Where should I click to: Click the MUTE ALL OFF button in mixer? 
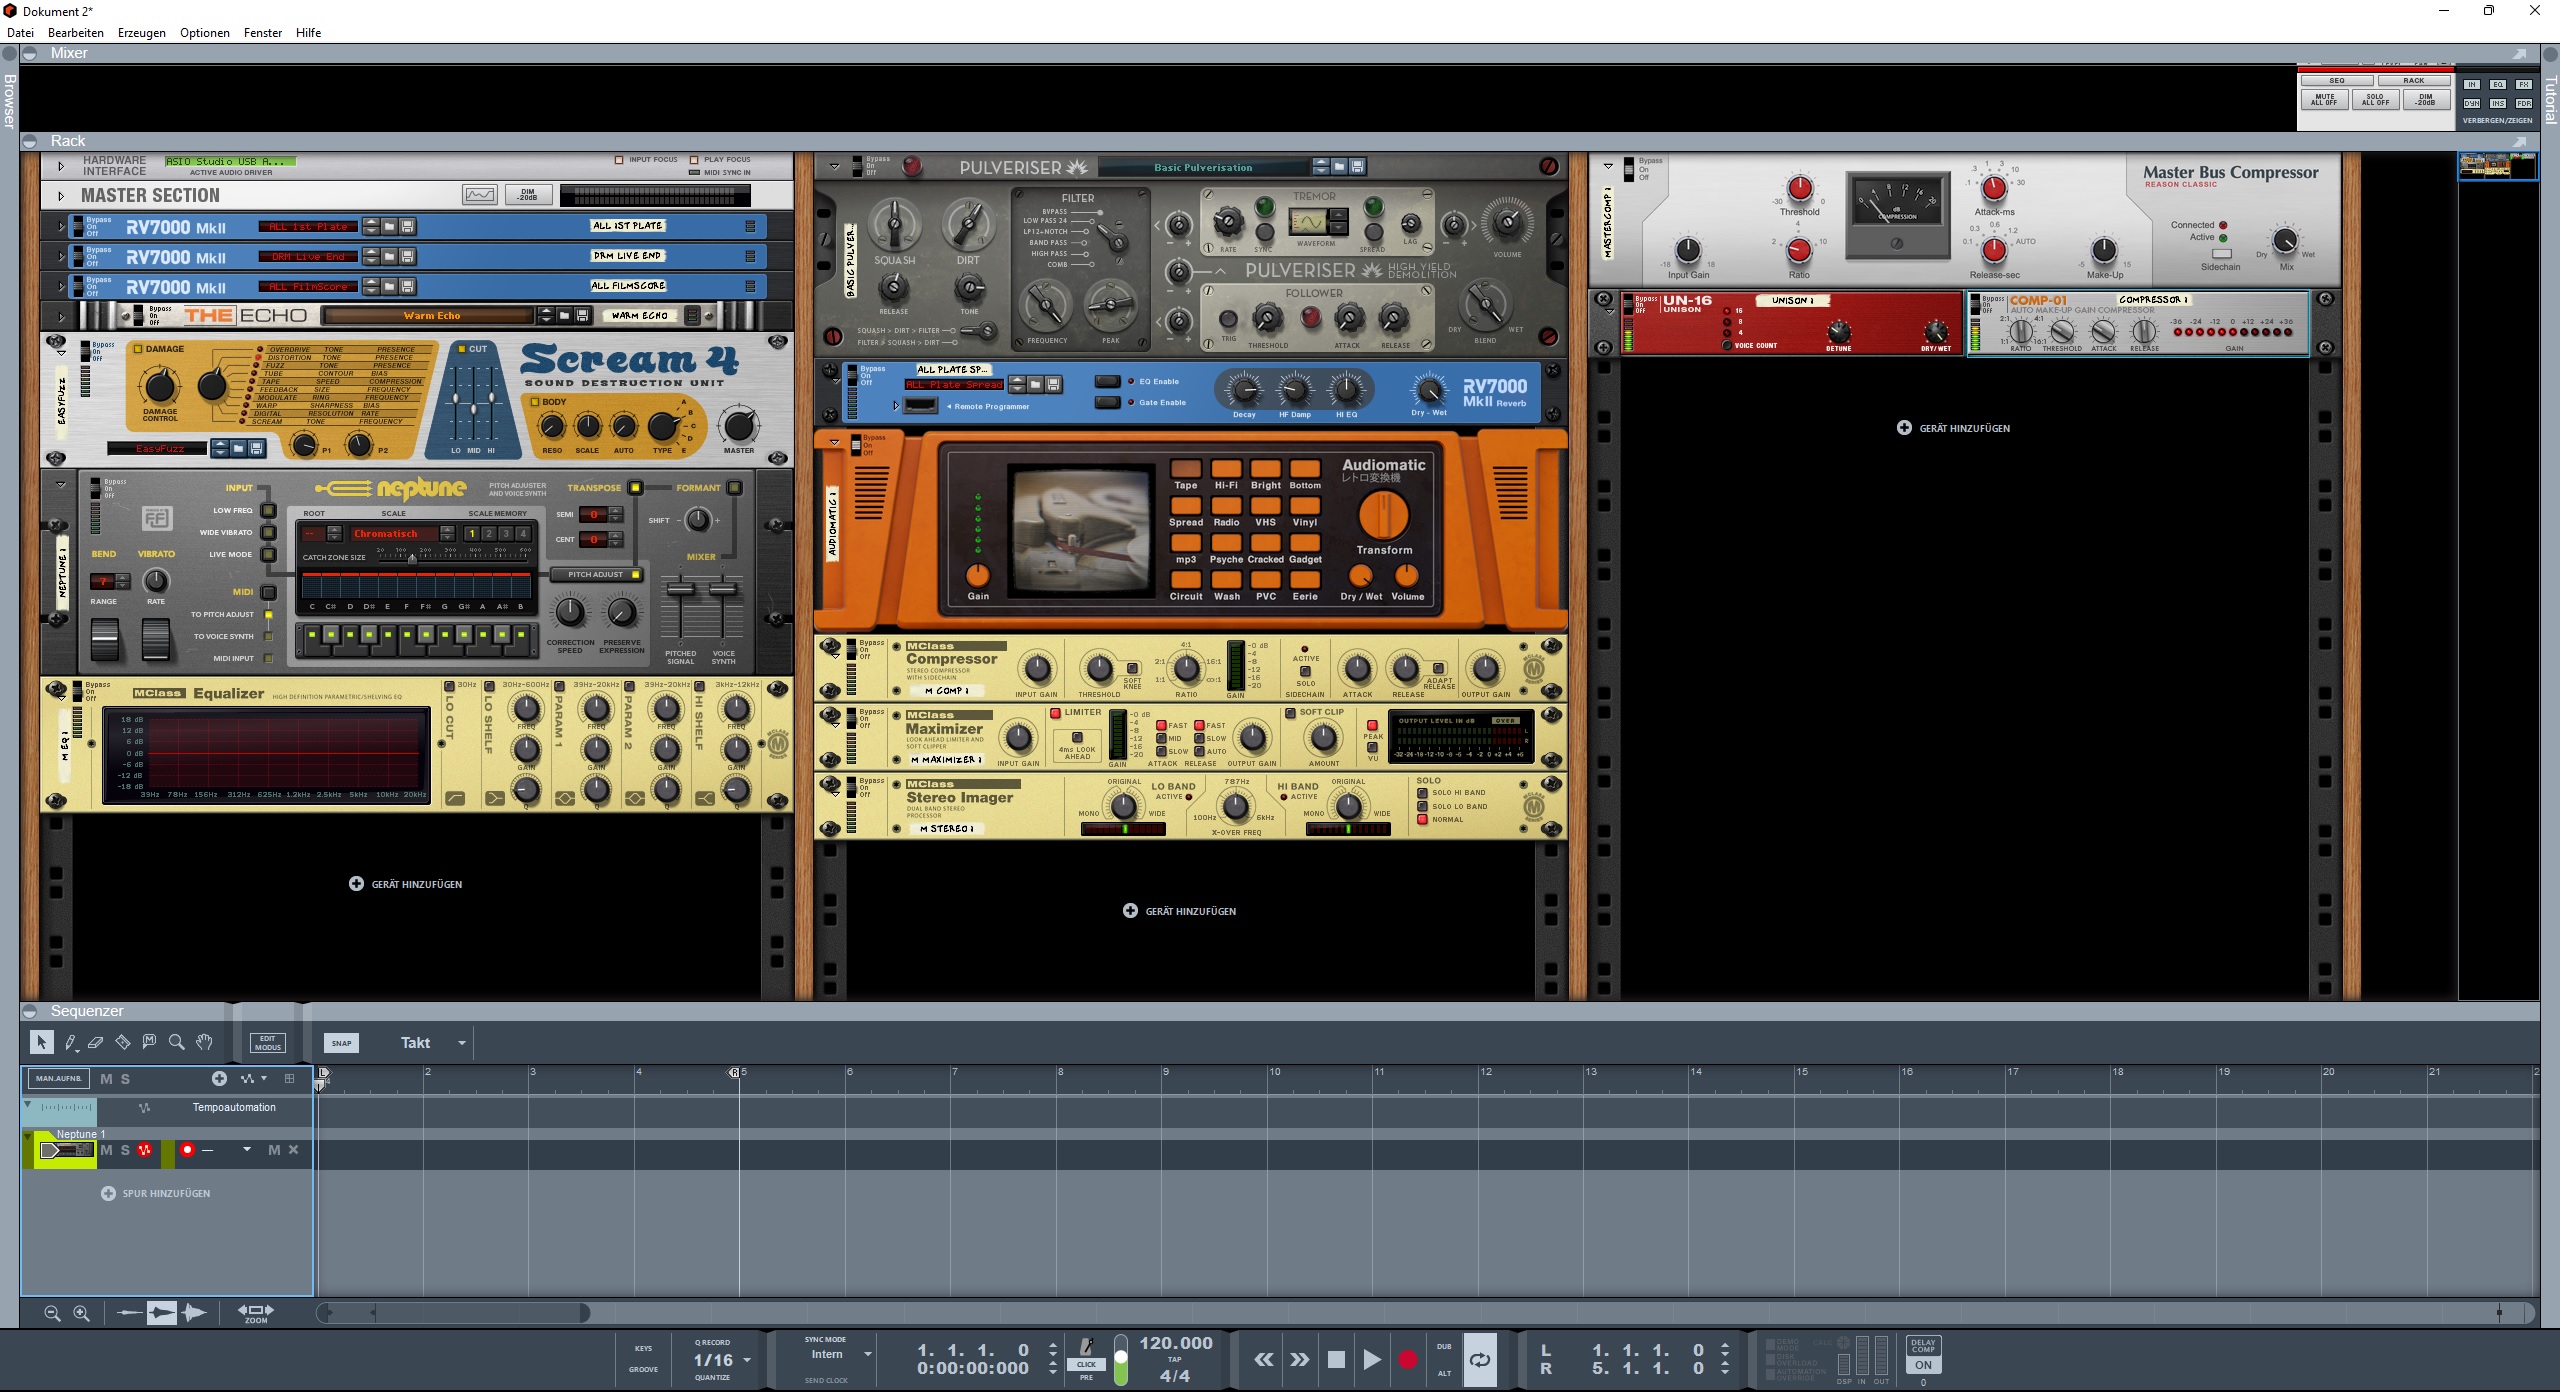pyautogui.click(x=2325, y=100)
